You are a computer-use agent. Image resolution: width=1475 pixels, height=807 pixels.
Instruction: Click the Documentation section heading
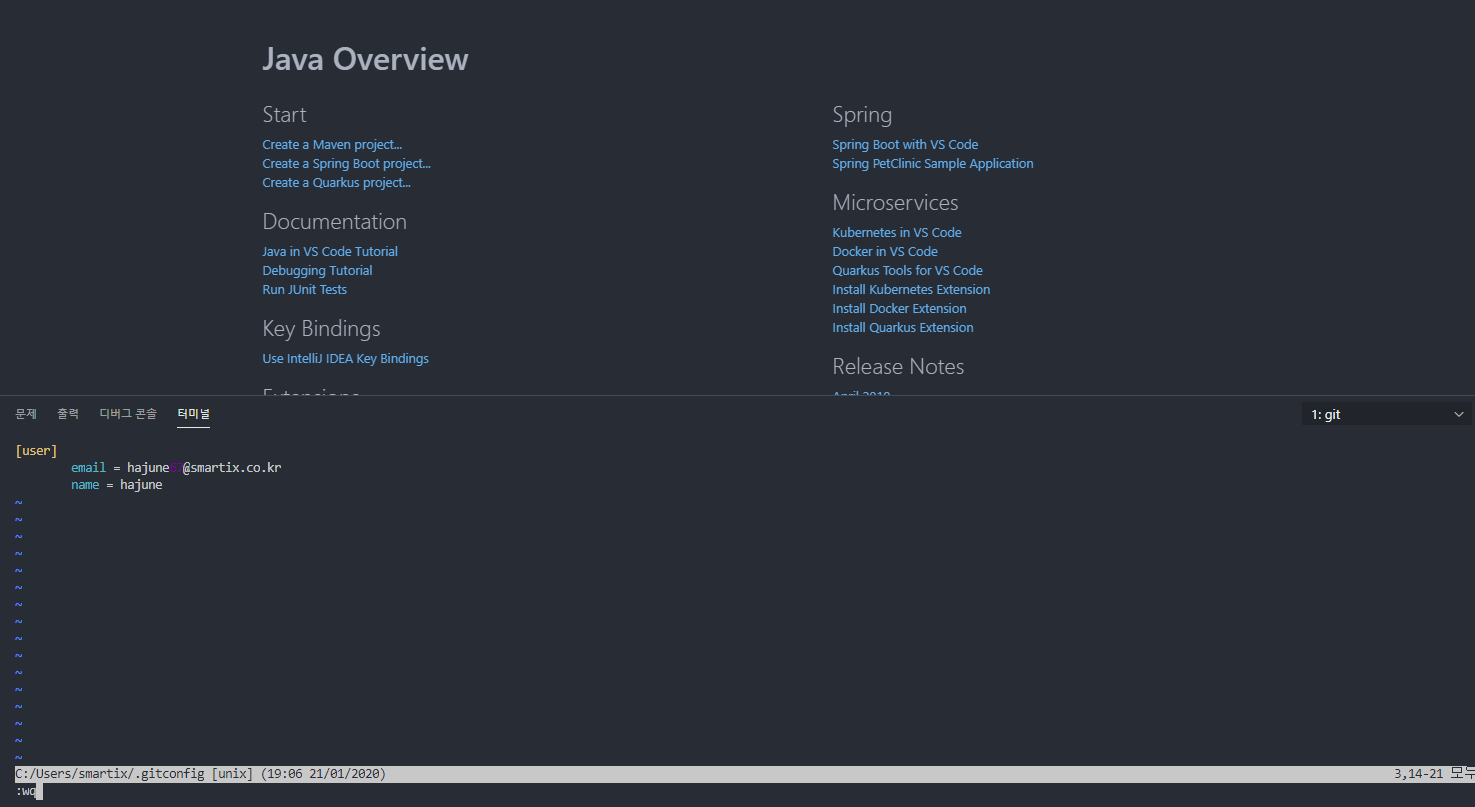click(x=334, y=222)
